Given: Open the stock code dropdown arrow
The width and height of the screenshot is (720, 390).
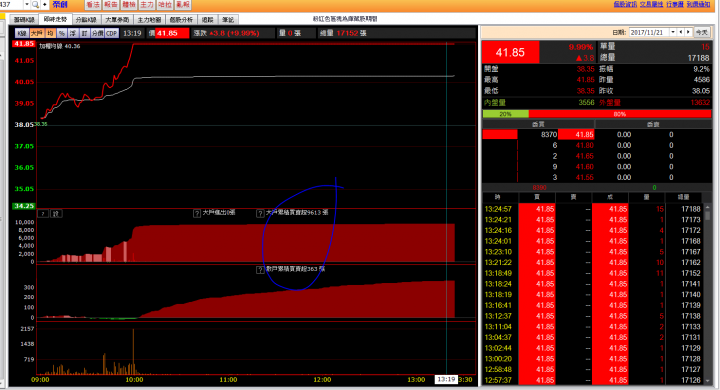Looking at the screenshot, I should coord(27,5).
